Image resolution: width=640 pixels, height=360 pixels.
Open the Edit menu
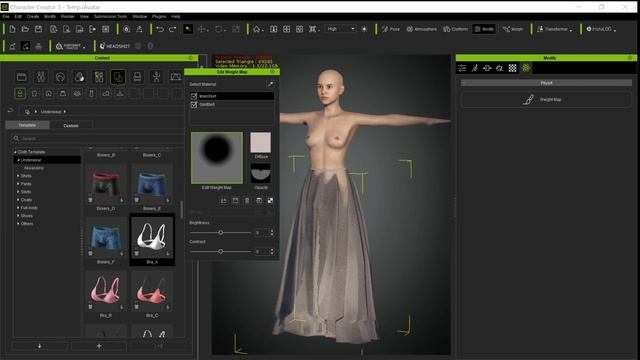[18, 17]
